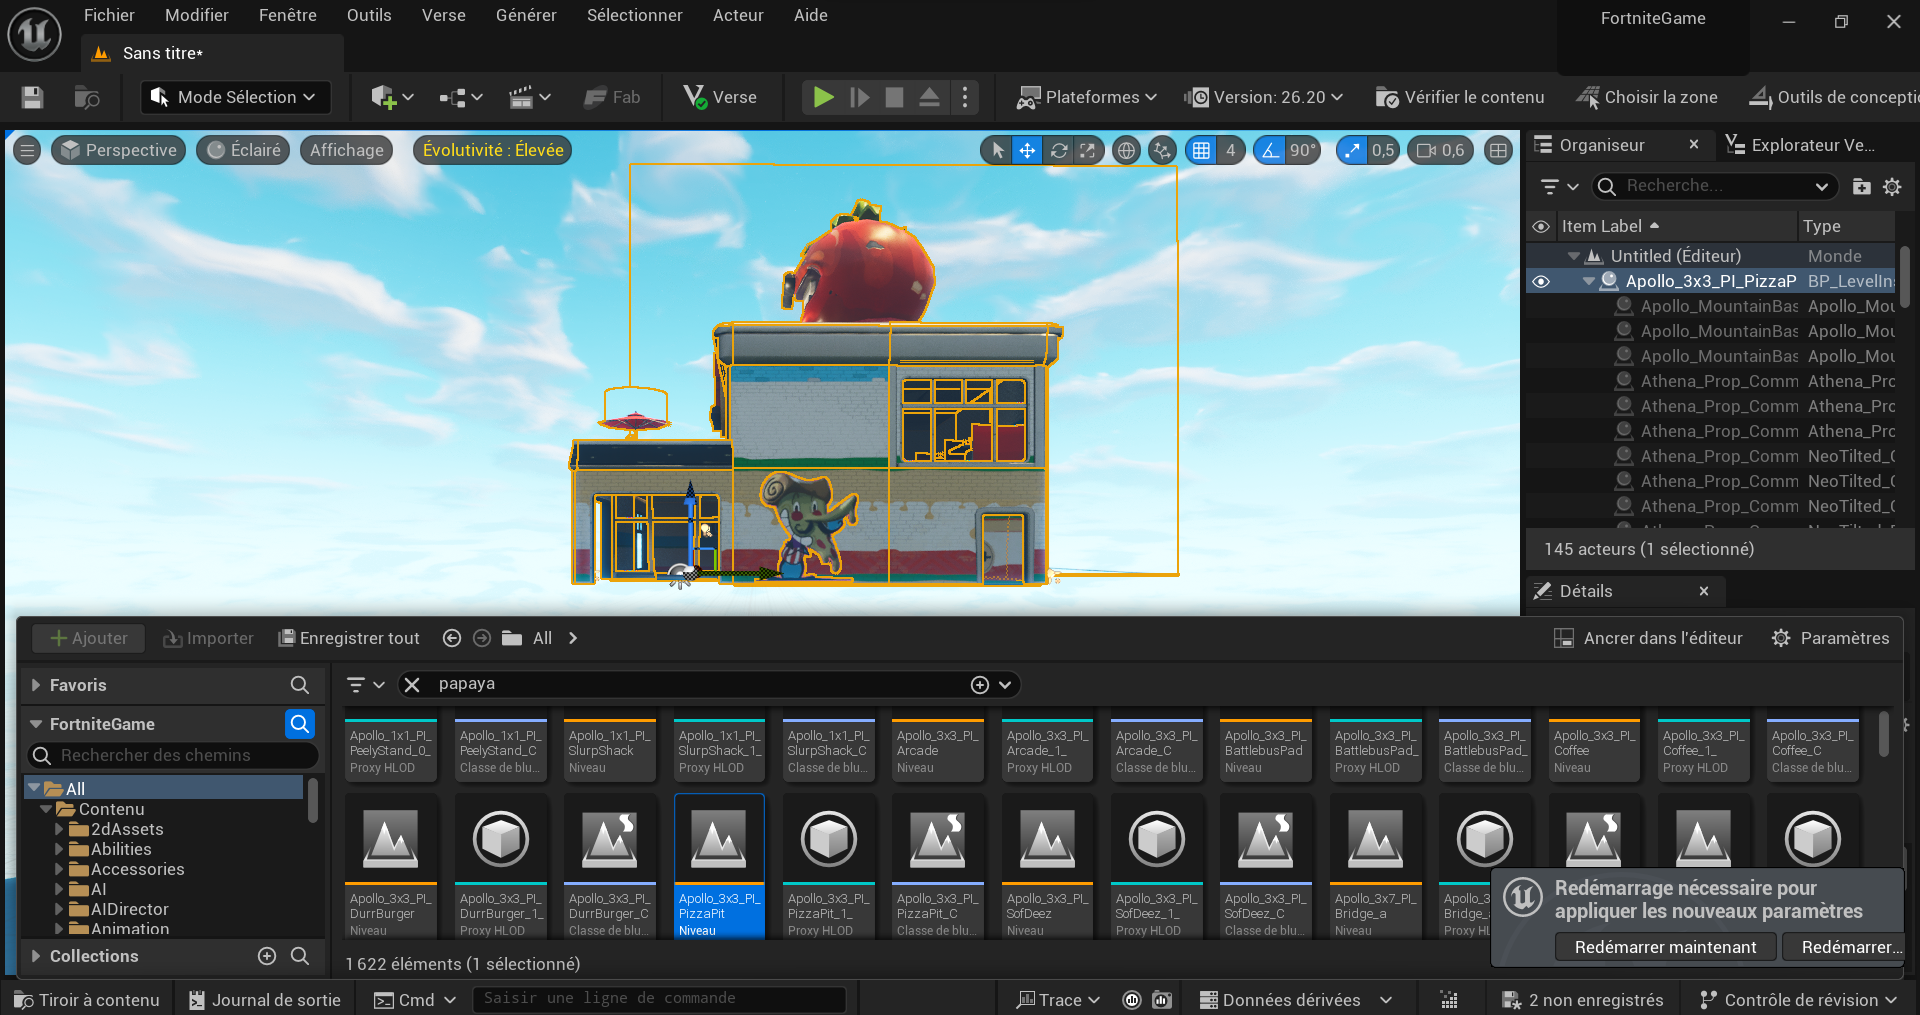Open the Sélectionner menu
The width and height of the screenshot is (1920, 1015).
[x=635, y=15]
